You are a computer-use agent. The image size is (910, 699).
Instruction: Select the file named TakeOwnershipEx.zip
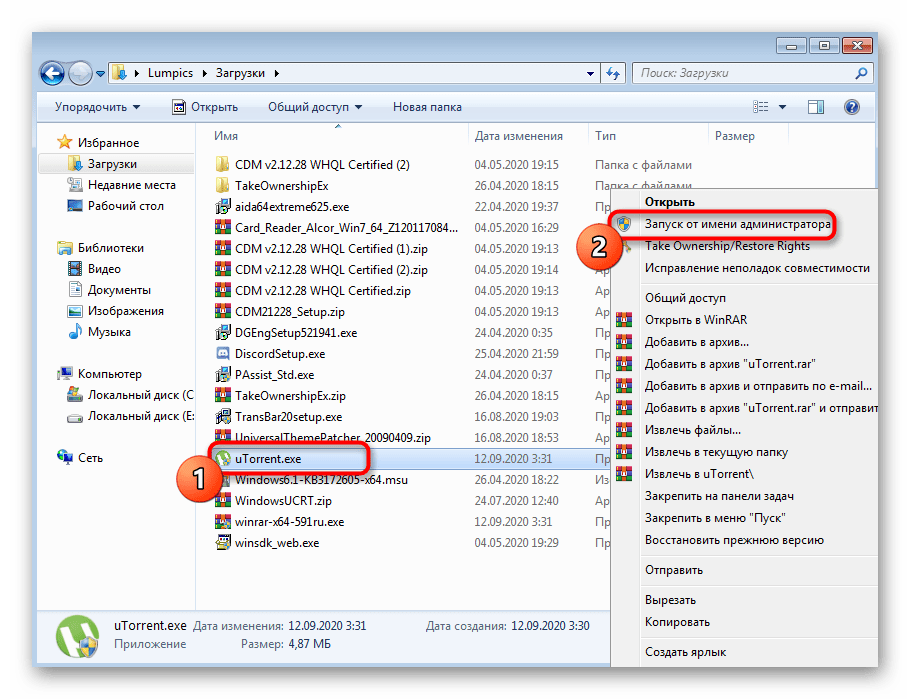290,396
